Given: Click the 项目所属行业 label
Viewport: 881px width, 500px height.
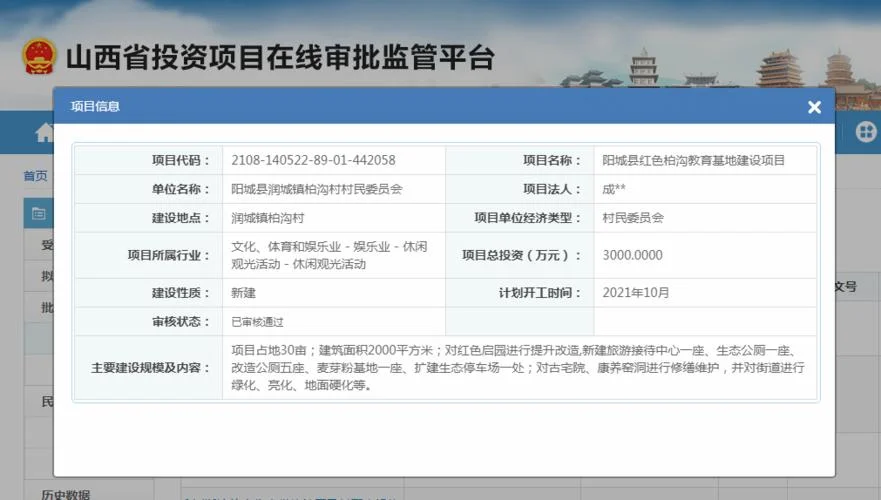Looking at the screenshot, I should click(168, 255).
